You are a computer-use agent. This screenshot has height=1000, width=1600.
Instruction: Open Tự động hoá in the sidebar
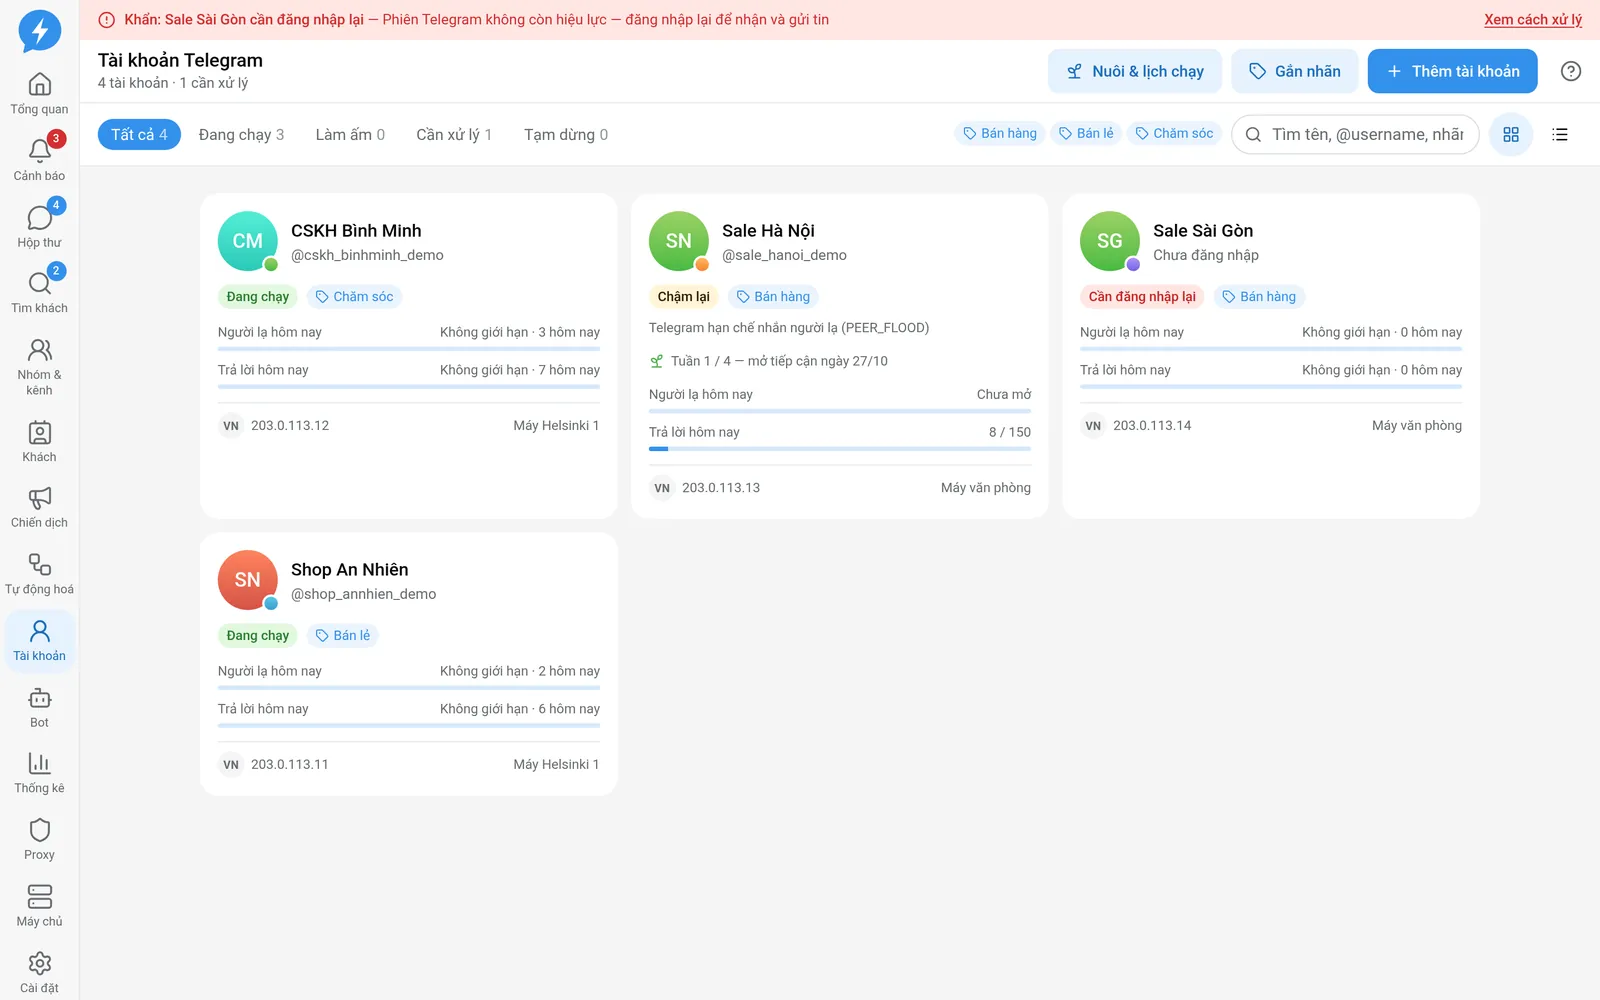pyautogui.click(x=40, y=575)
